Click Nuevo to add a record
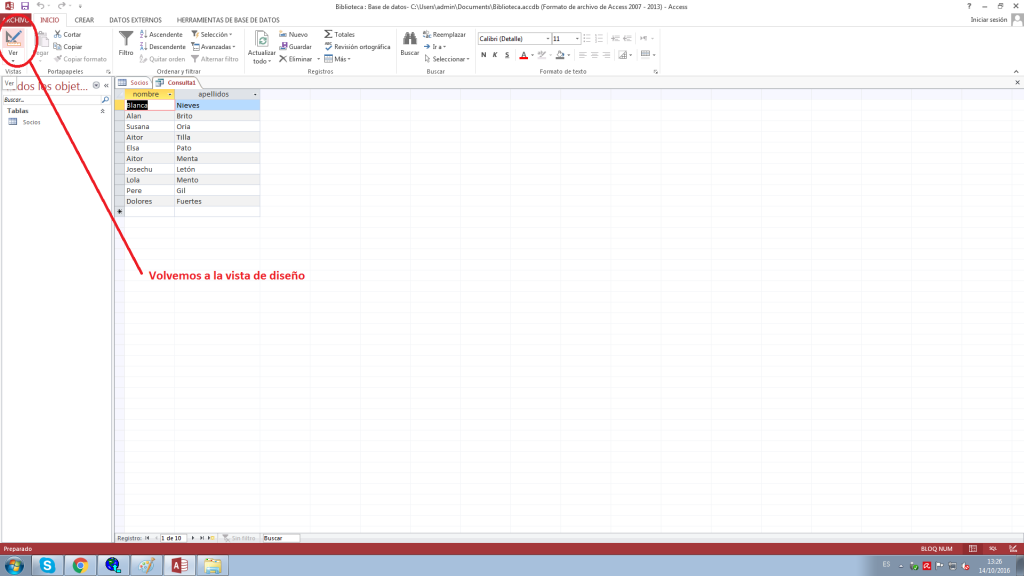 (x=293, y=34)
